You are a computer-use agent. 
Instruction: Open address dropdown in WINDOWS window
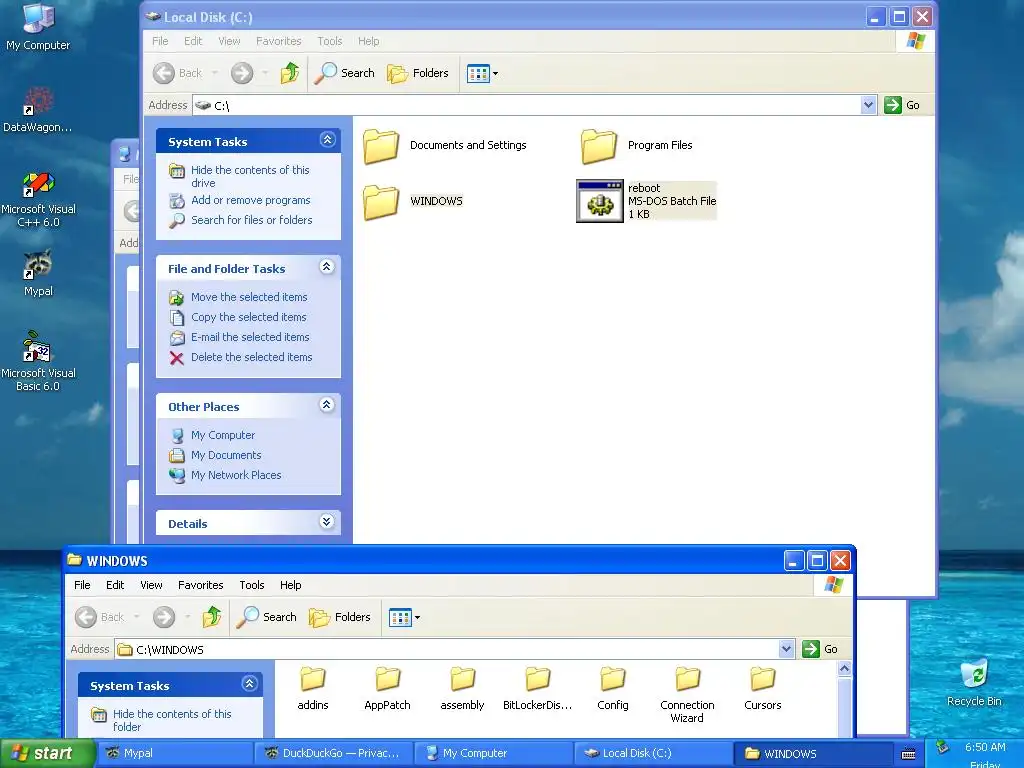coord(786,649)
